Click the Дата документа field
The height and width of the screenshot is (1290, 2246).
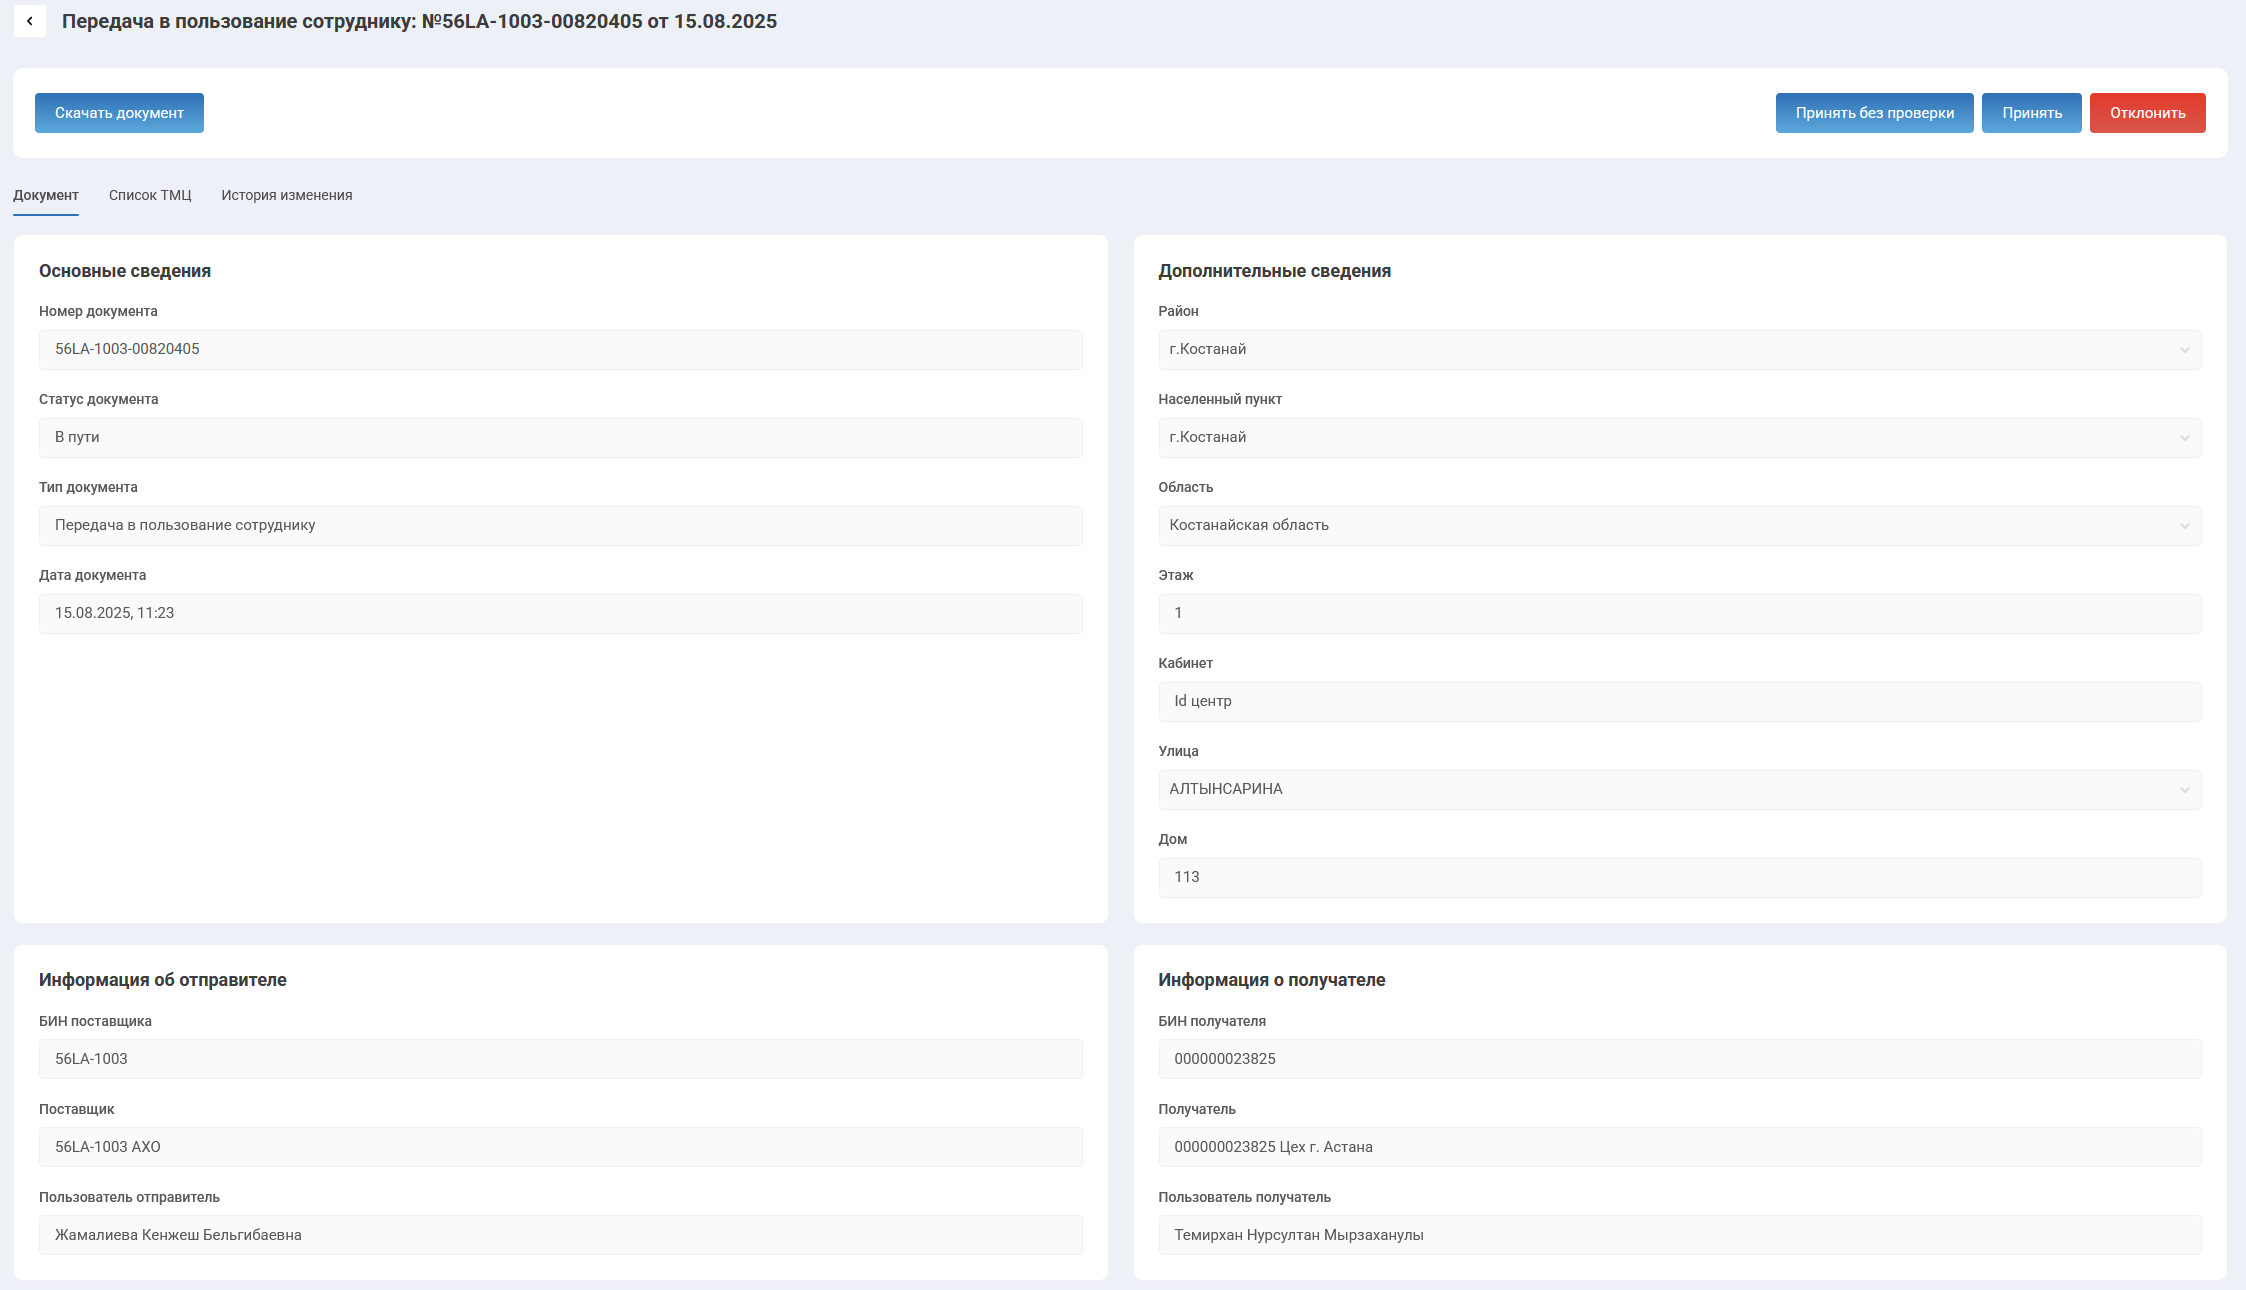point(560,614)
